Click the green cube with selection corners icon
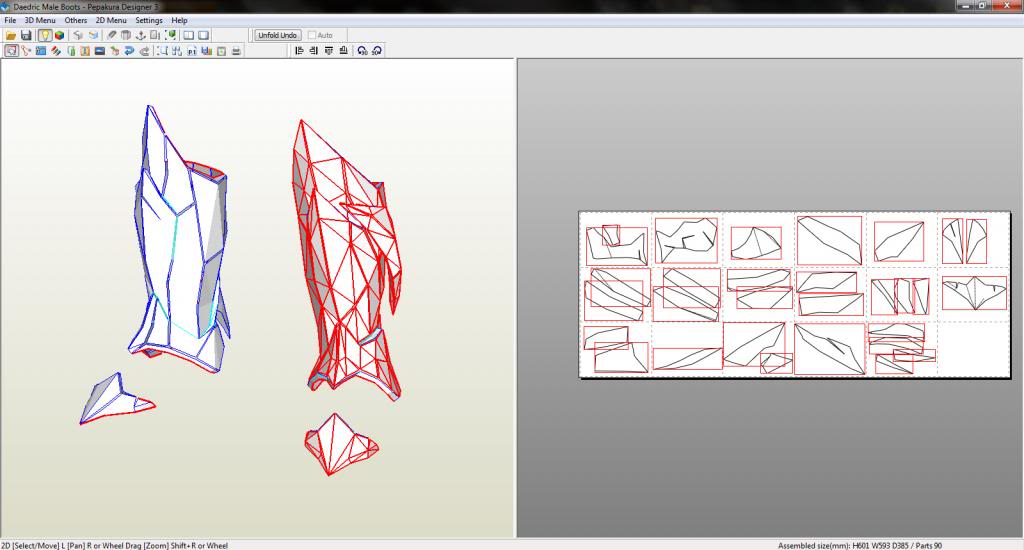The image size is (1024, 550). [x=170, y=35]
